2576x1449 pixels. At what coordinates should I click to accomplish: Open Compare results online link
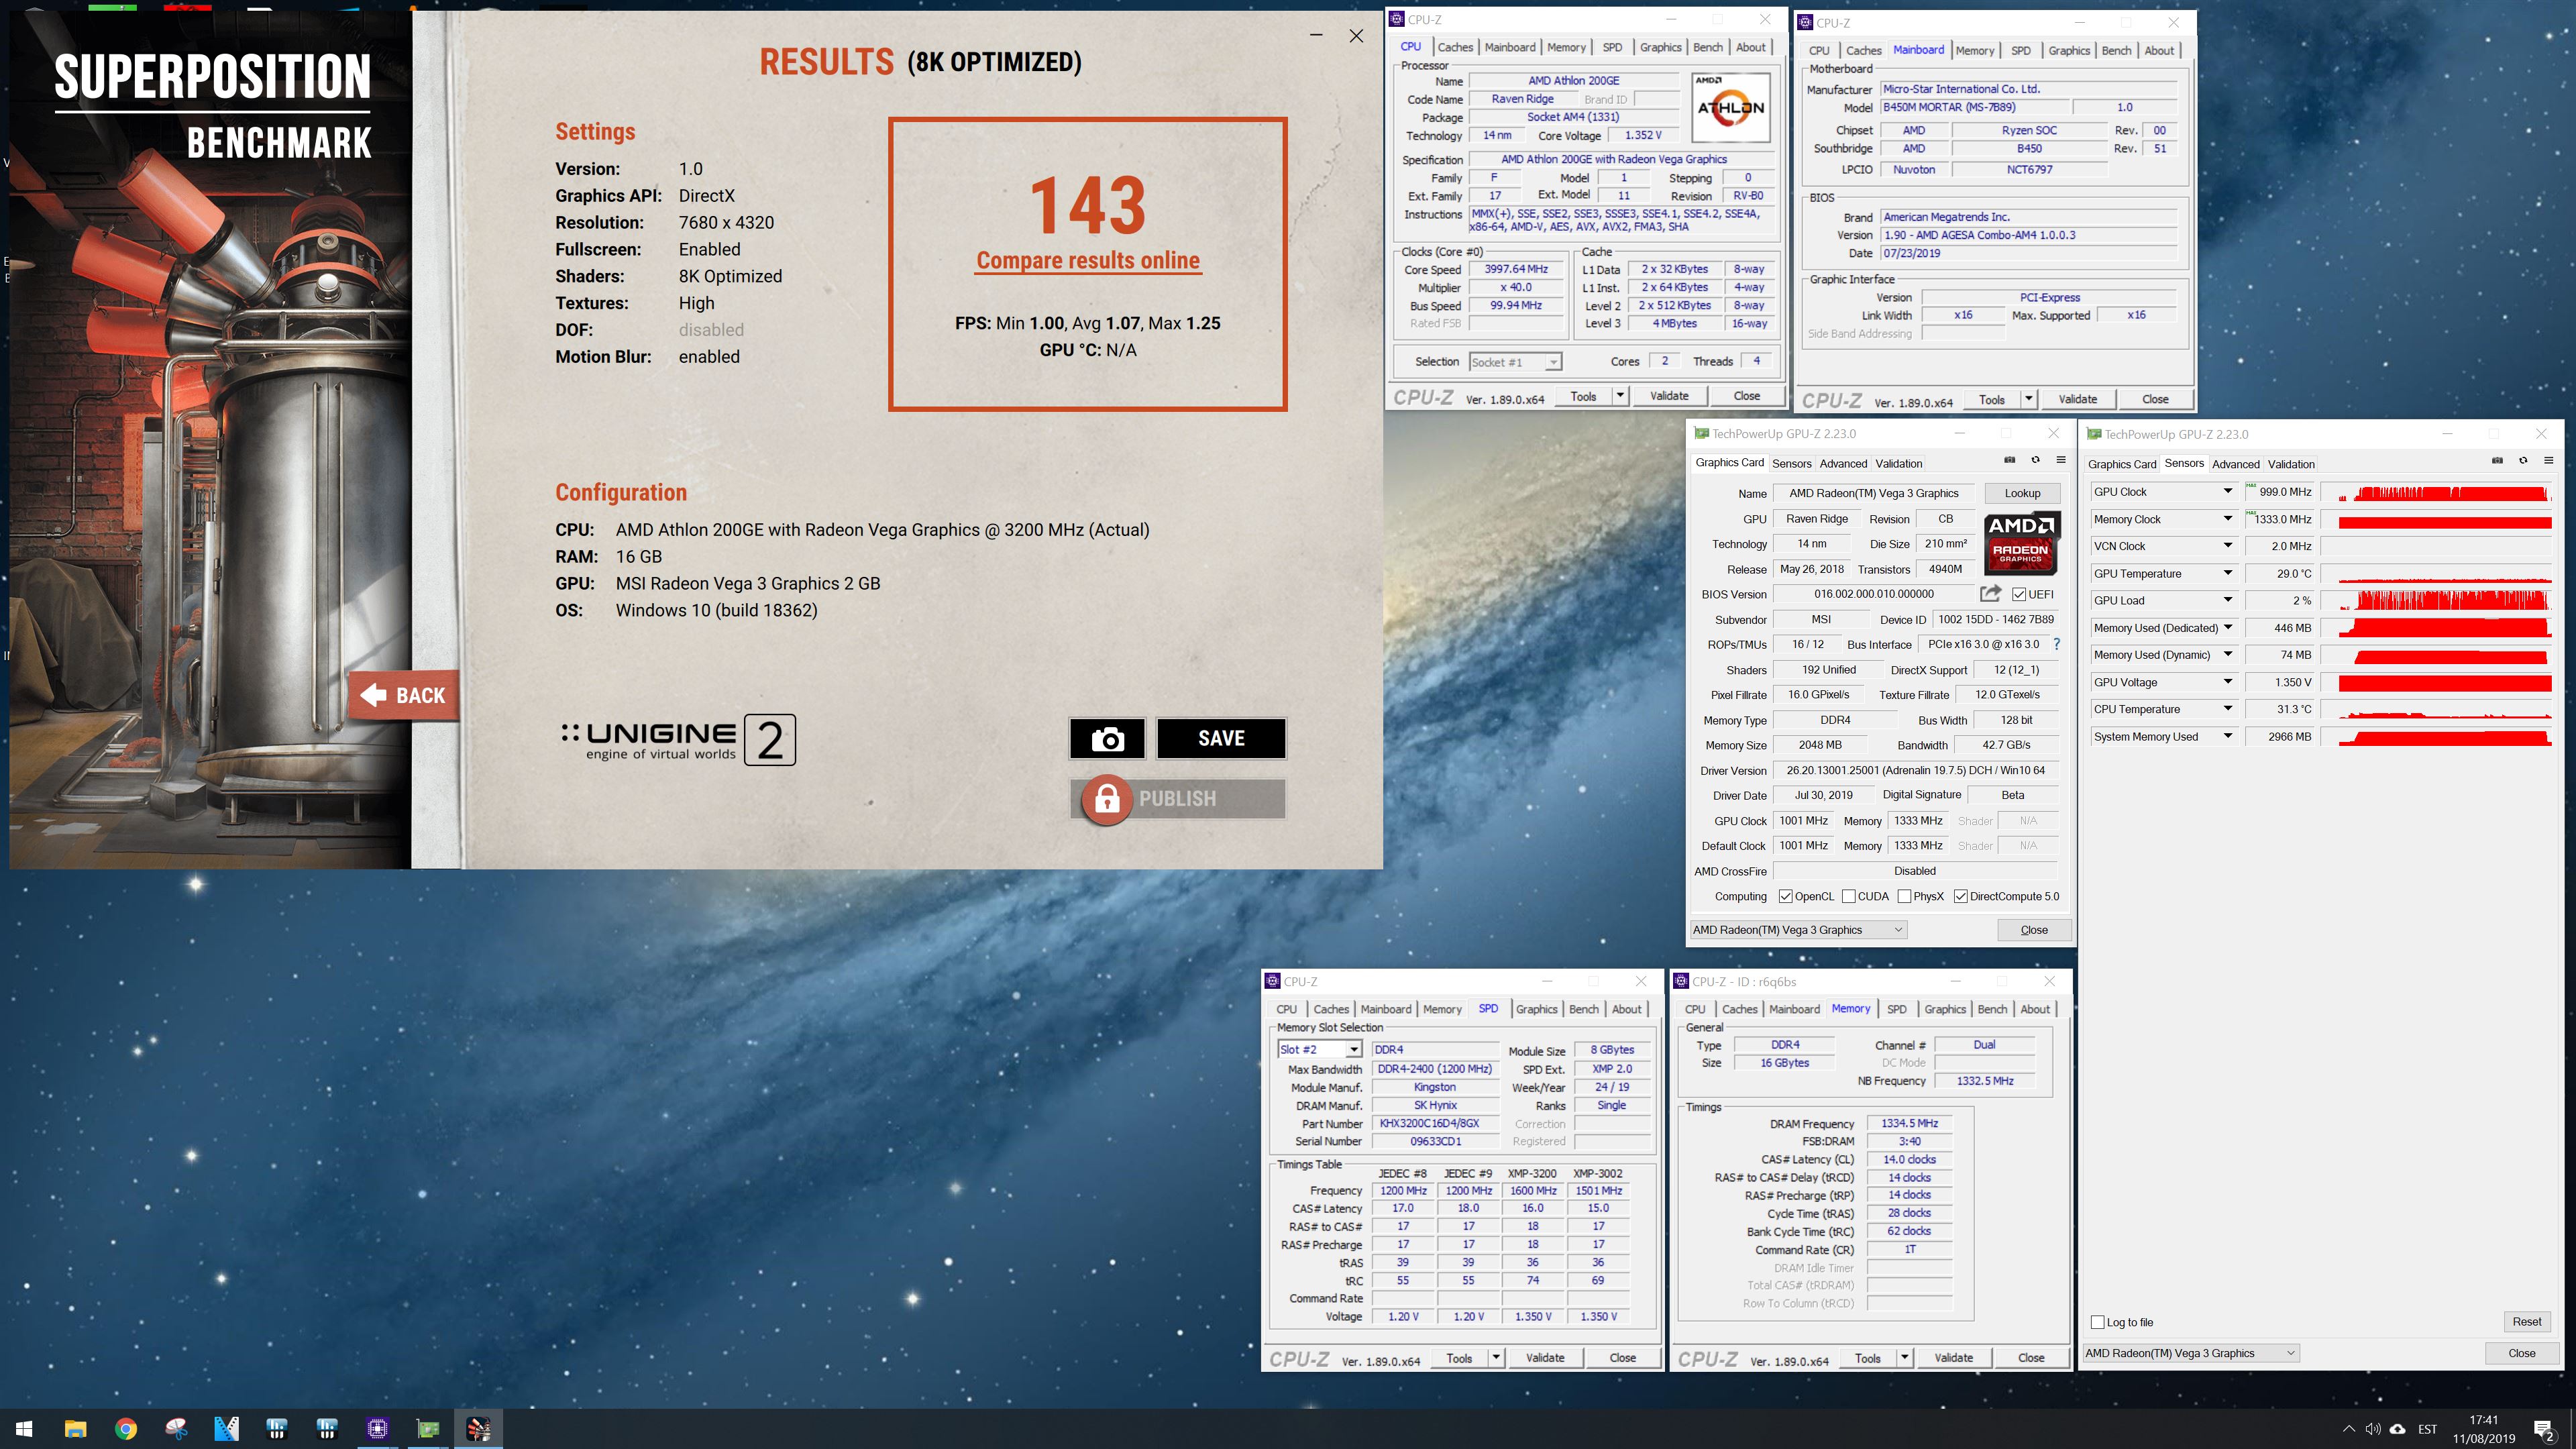[x=1088, y=261]
